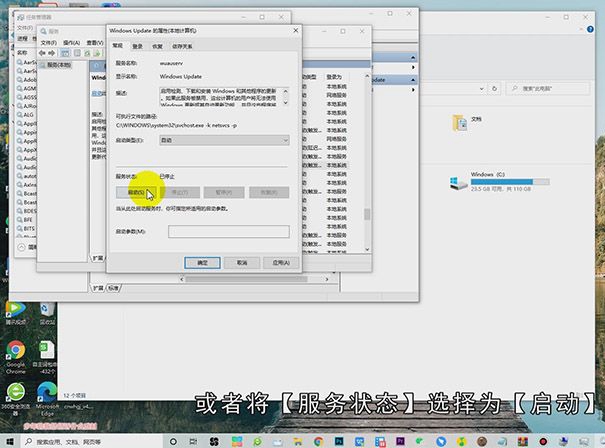This screenshot has height=448, width=605.
Task: Select the 标准 tab at bottom of back window
Action: 113,288
